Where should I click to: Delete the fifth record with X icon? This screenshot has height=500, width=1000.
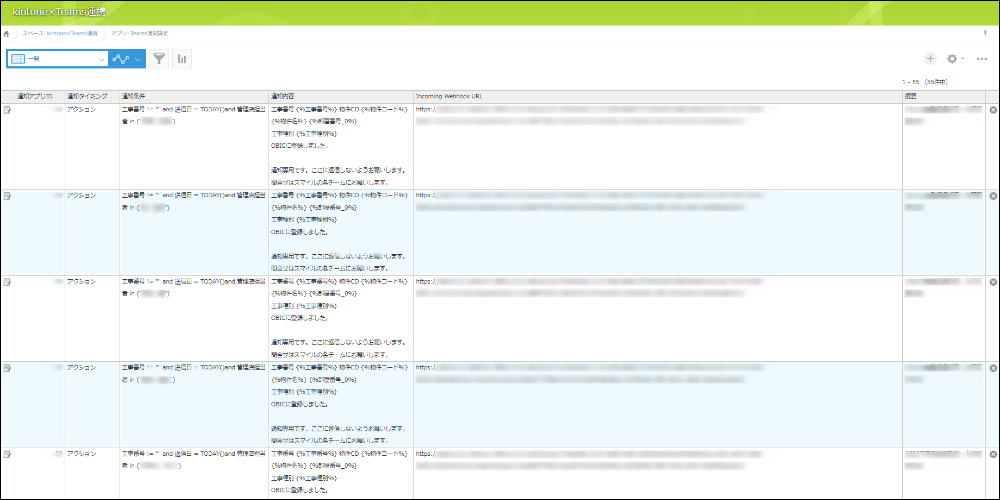tap(993, 454)
